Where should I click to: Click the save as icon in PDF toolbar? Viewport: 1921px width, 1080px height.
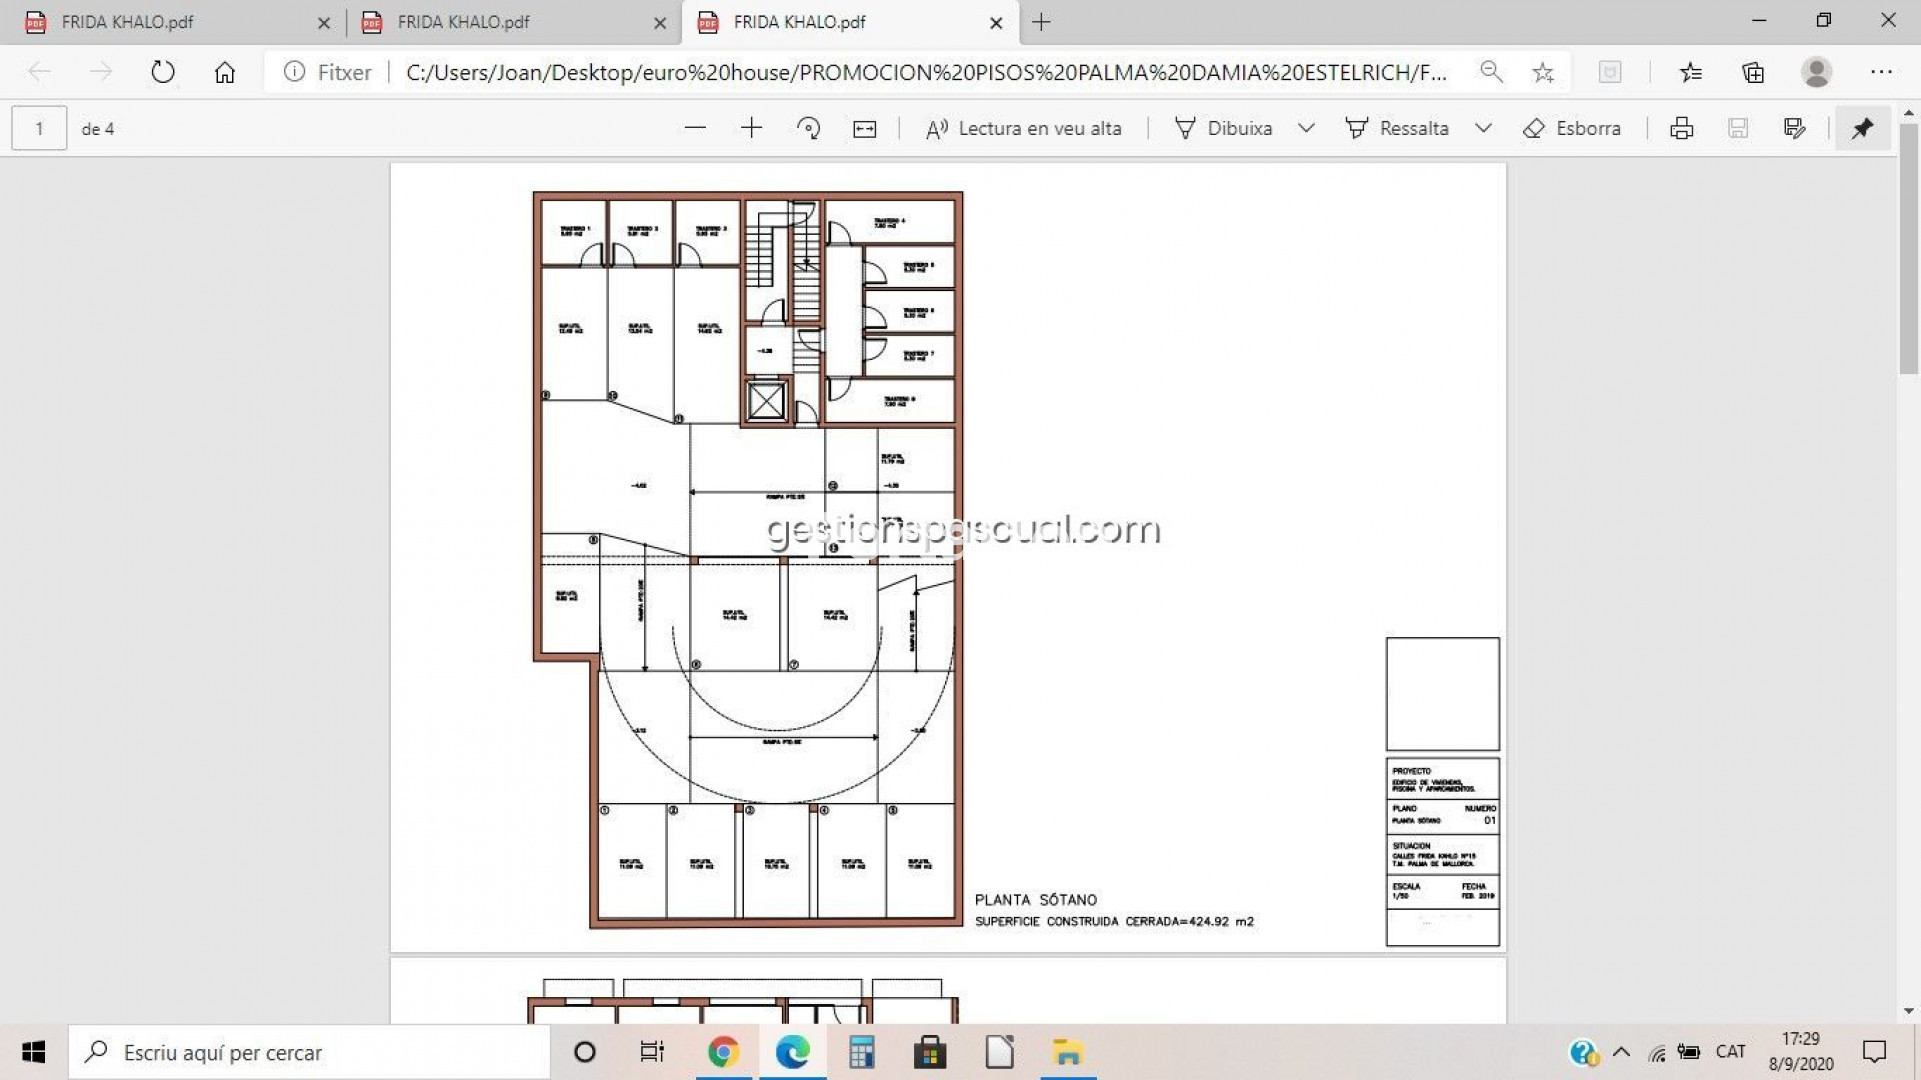(1794, 128)
